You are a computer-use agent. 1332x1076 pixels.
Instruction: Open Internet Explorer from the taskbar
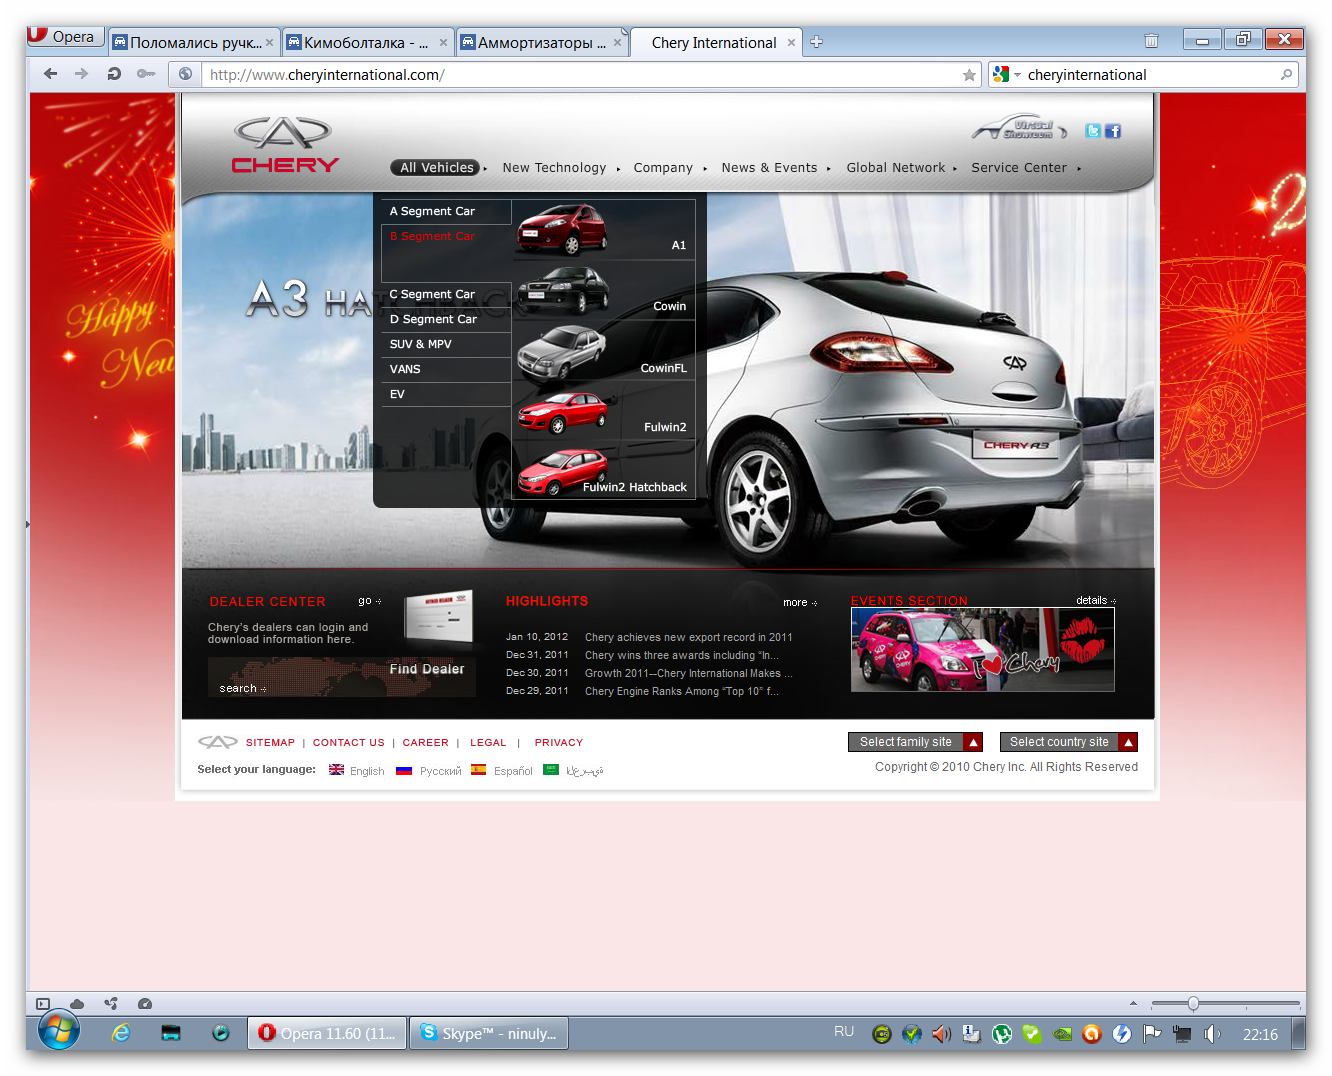pos(121,1033)
